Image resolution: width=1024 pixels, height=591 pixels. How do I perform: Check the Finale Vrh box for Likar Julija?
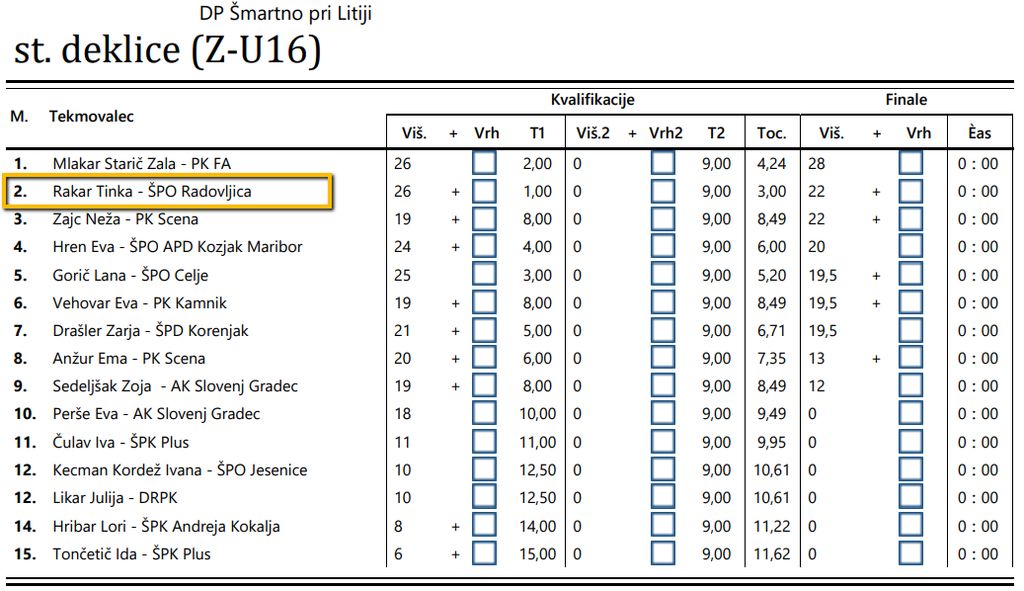tap(910, 498)
